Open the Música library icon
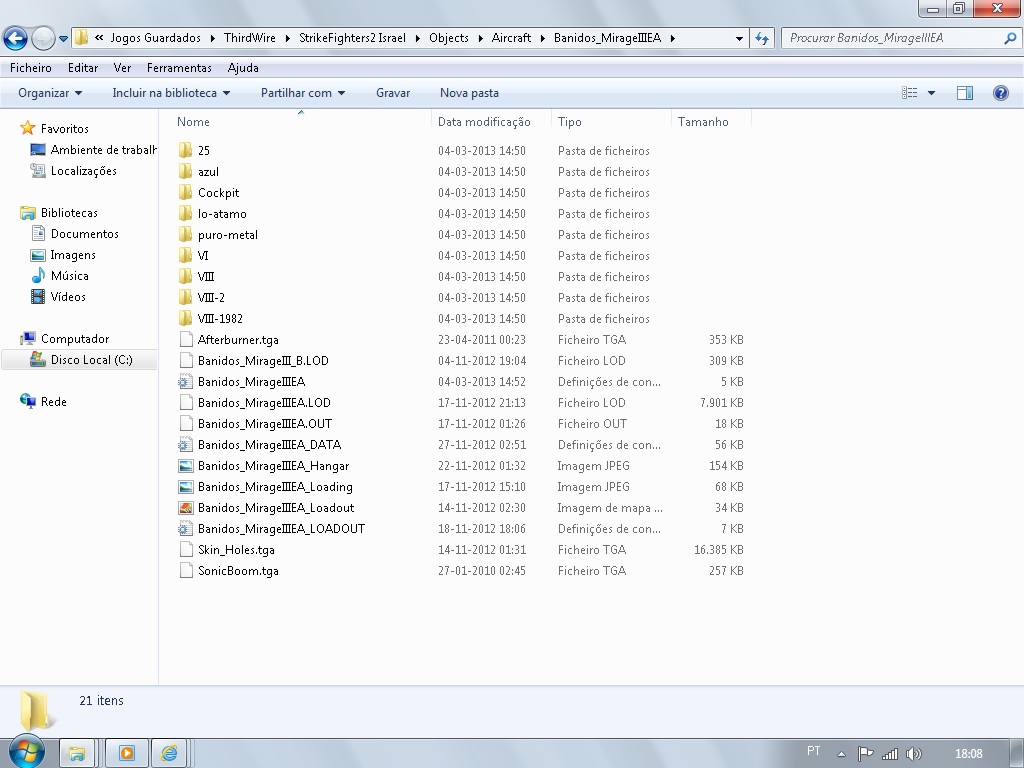This screenshot has width=1024, height=768. 39,276
